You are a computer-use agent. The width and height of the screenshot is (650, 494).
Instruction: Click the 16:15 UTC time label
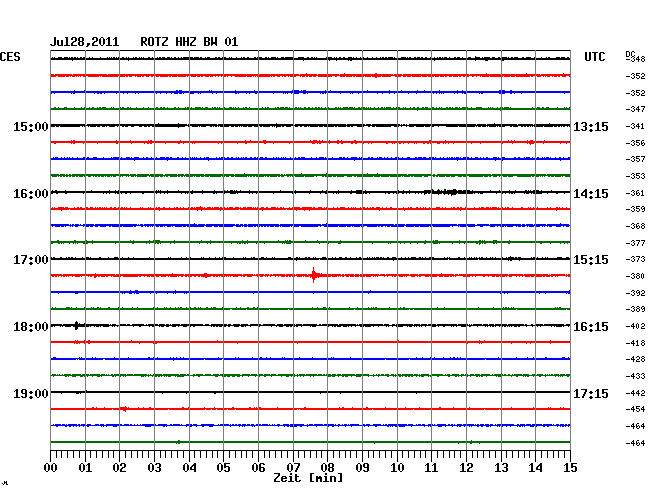(591, 327)
